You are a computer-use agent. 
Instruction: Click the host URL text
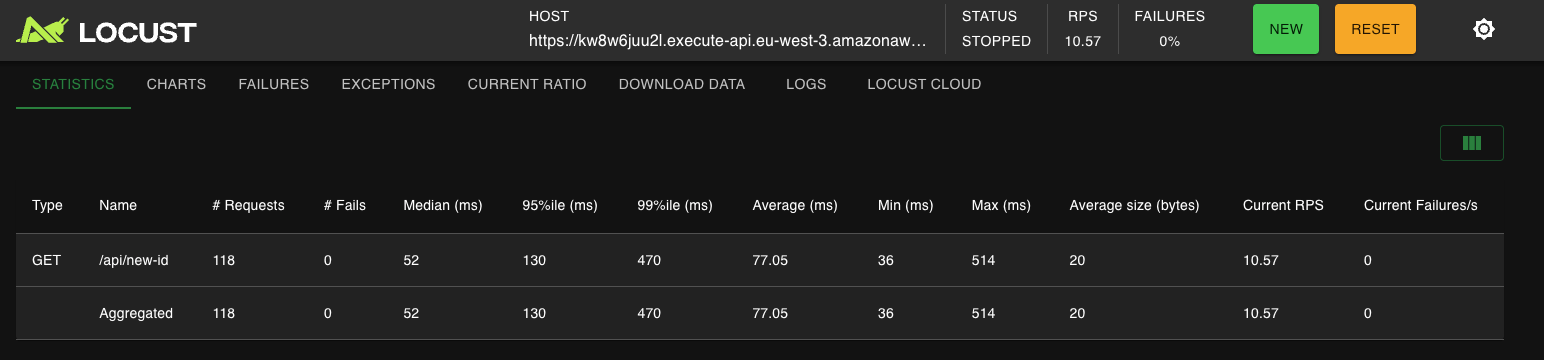[x=728, y=42]
